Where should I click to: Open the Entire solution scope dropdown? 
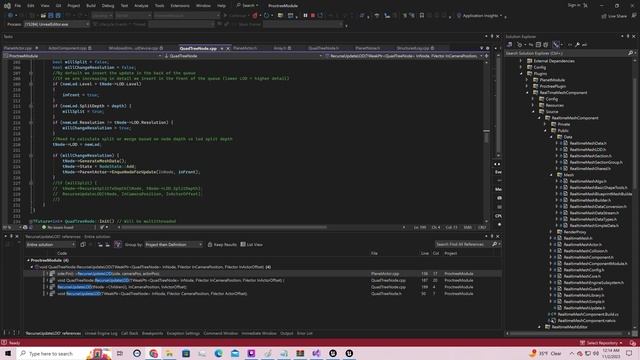click(51, 244)
